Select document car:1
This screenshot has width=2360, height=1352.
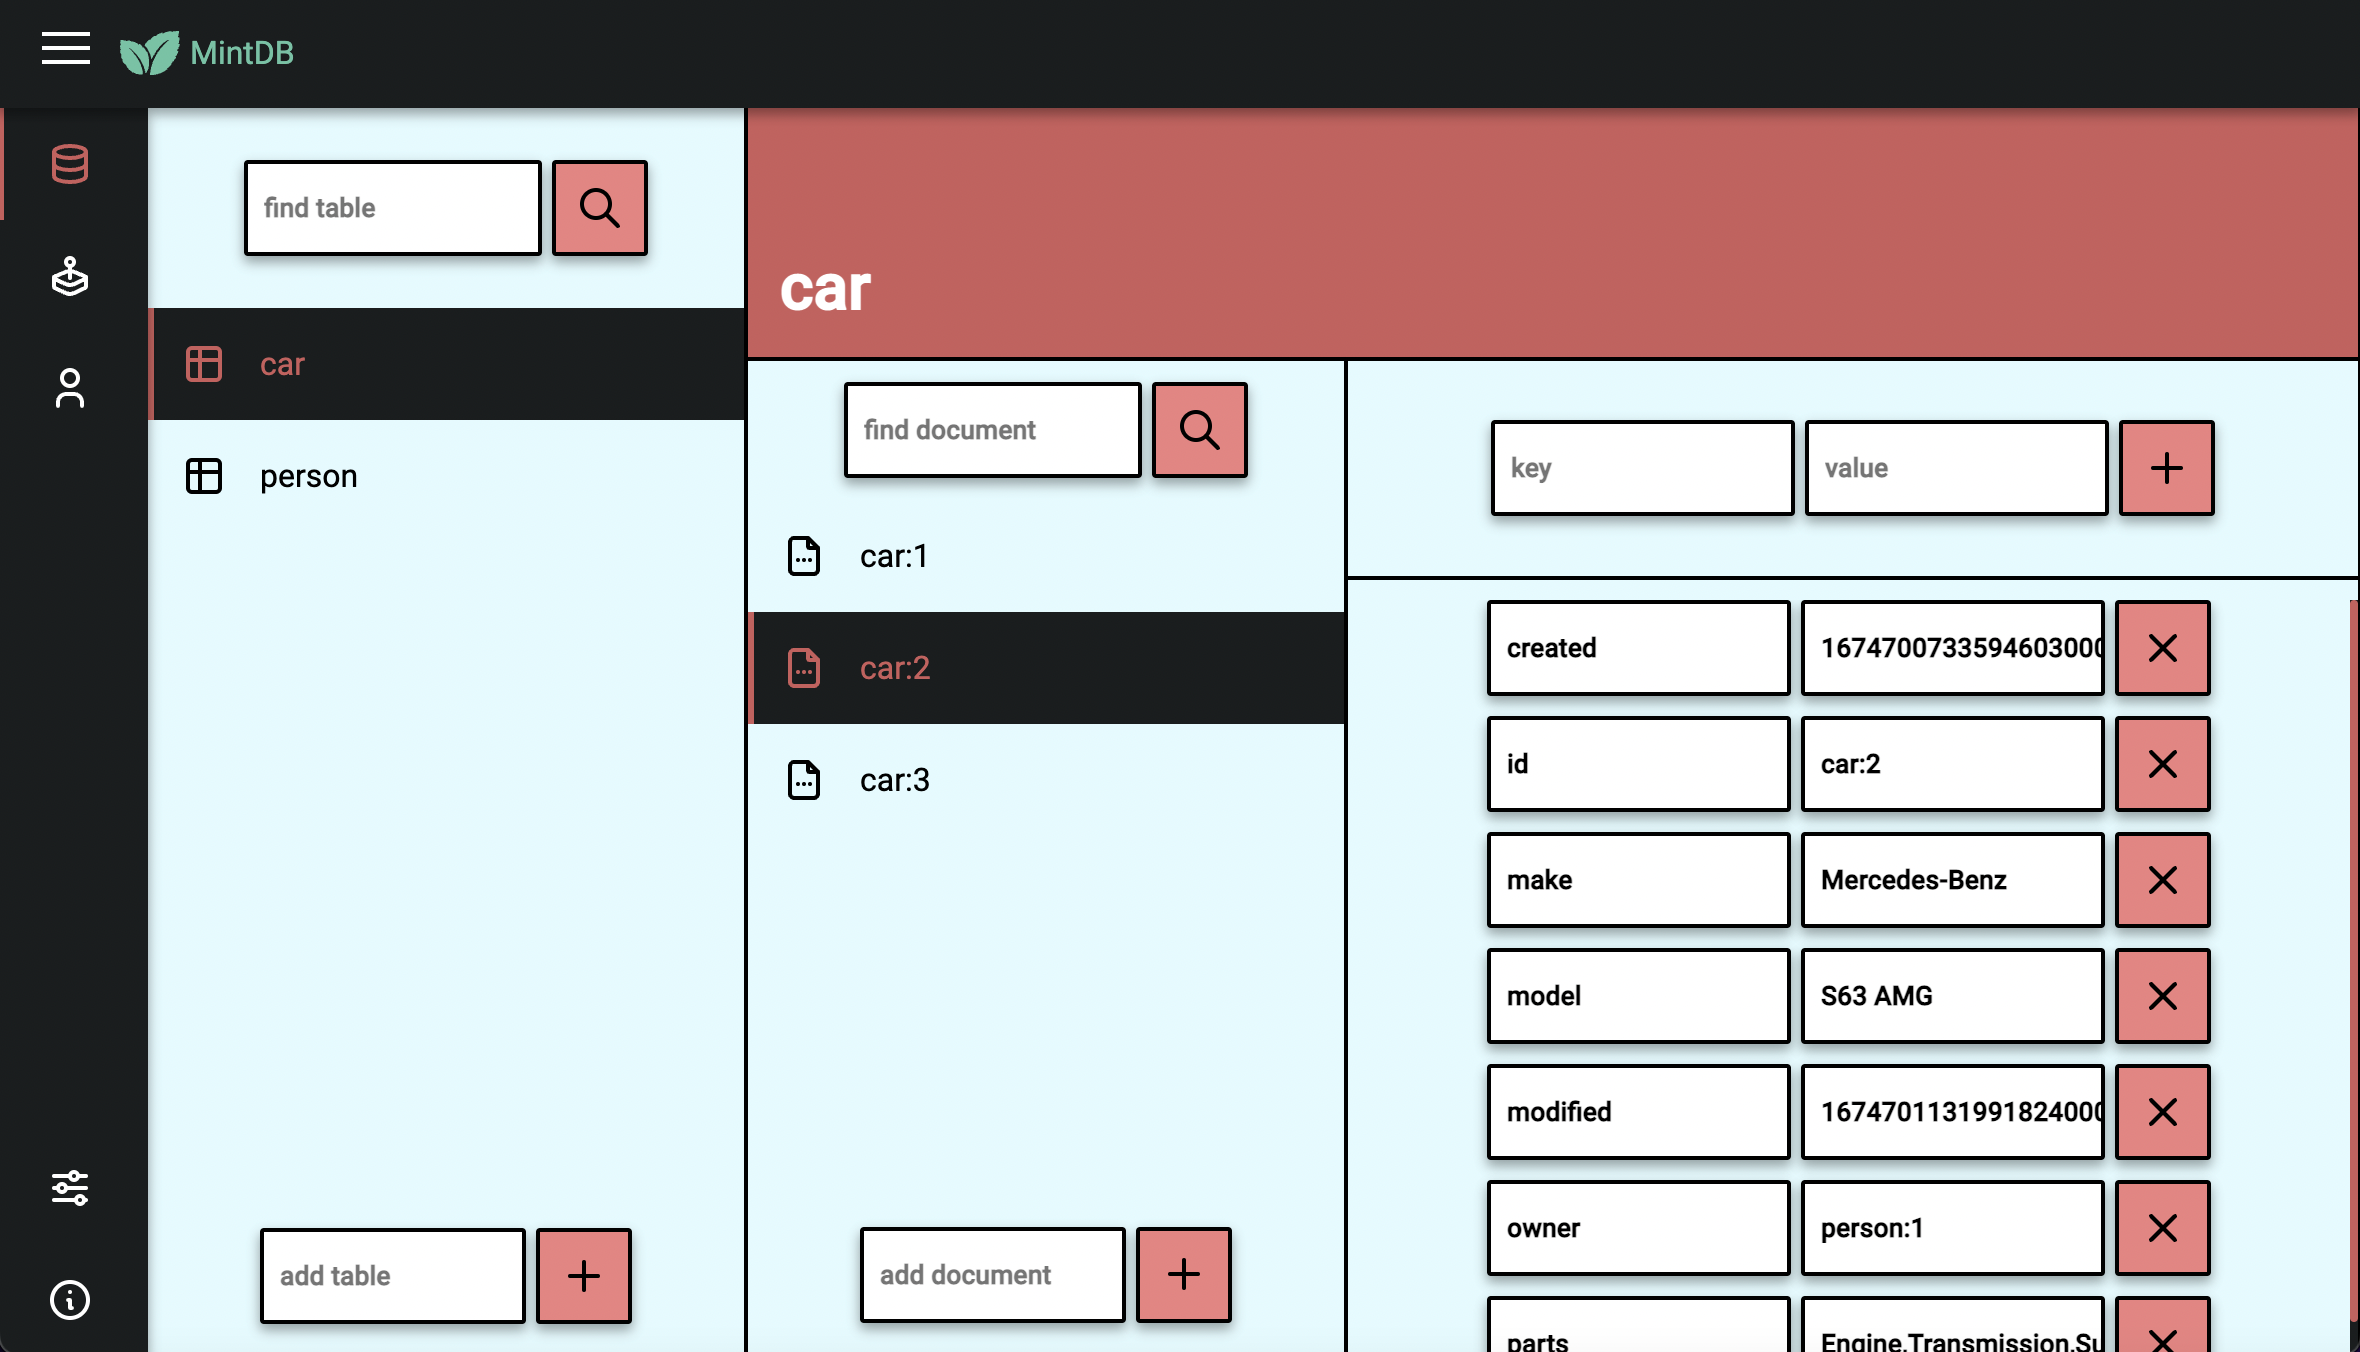coord(893,556)
